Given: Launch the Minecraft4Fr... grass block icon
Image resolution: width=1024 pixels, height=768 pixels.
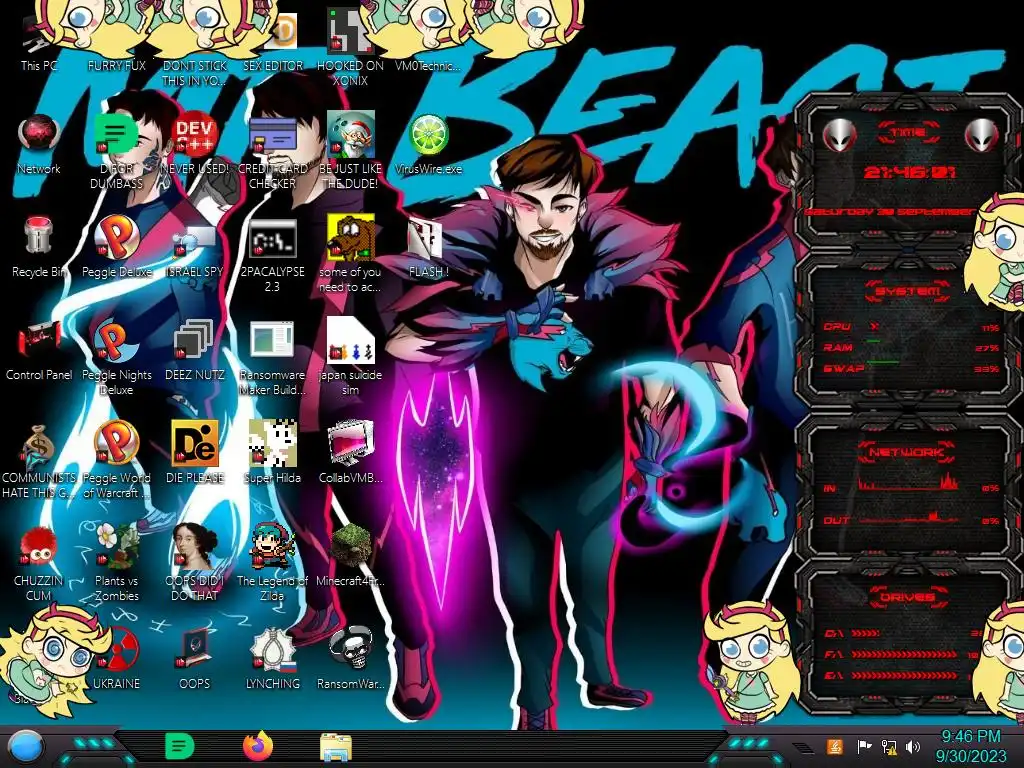Looking at the screenshot, I should [x=351, y=555].
